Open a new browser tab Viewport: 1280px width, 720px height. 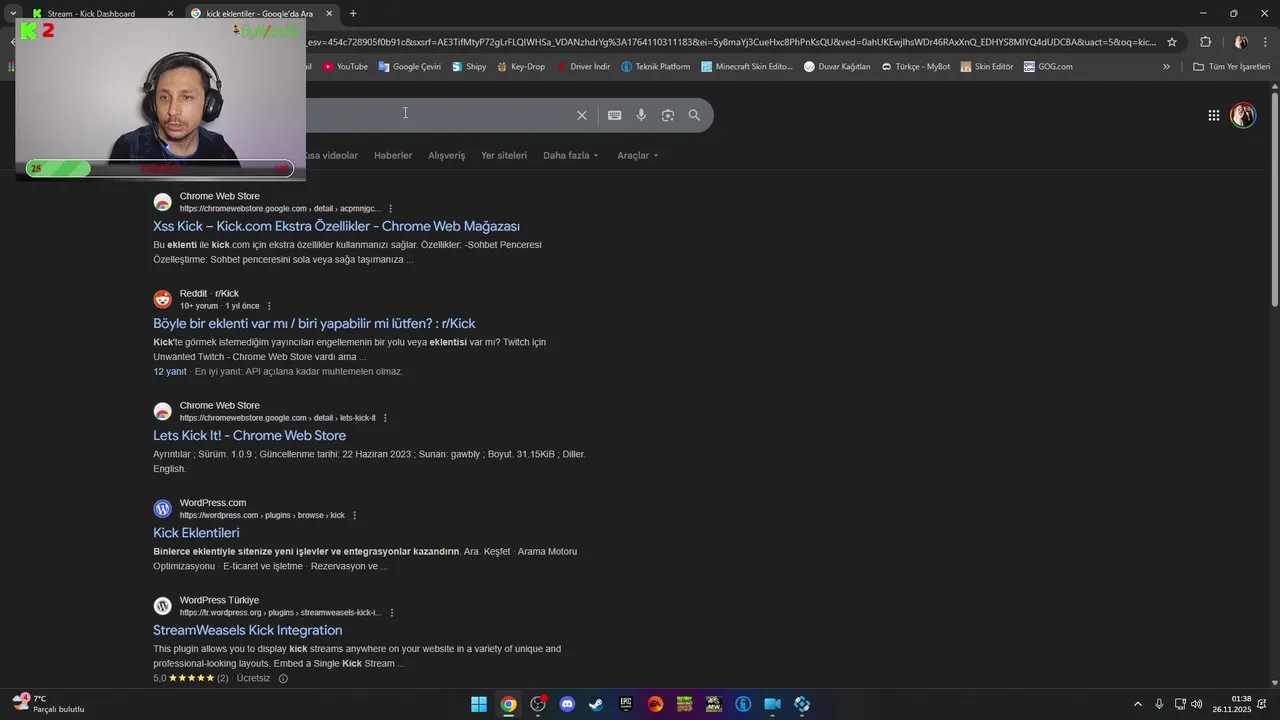(x=353, y=13)
